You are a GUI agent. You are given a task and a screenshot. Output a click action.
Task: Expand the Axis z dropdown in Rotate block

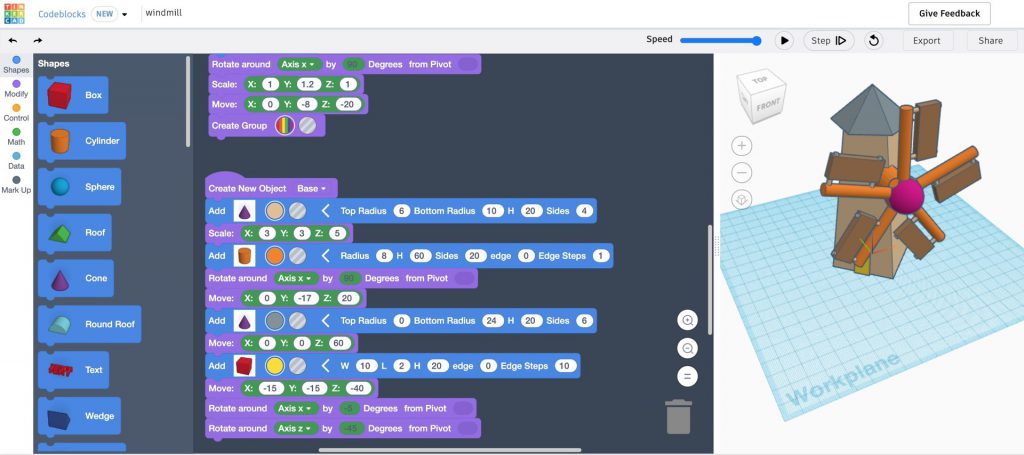297,429
